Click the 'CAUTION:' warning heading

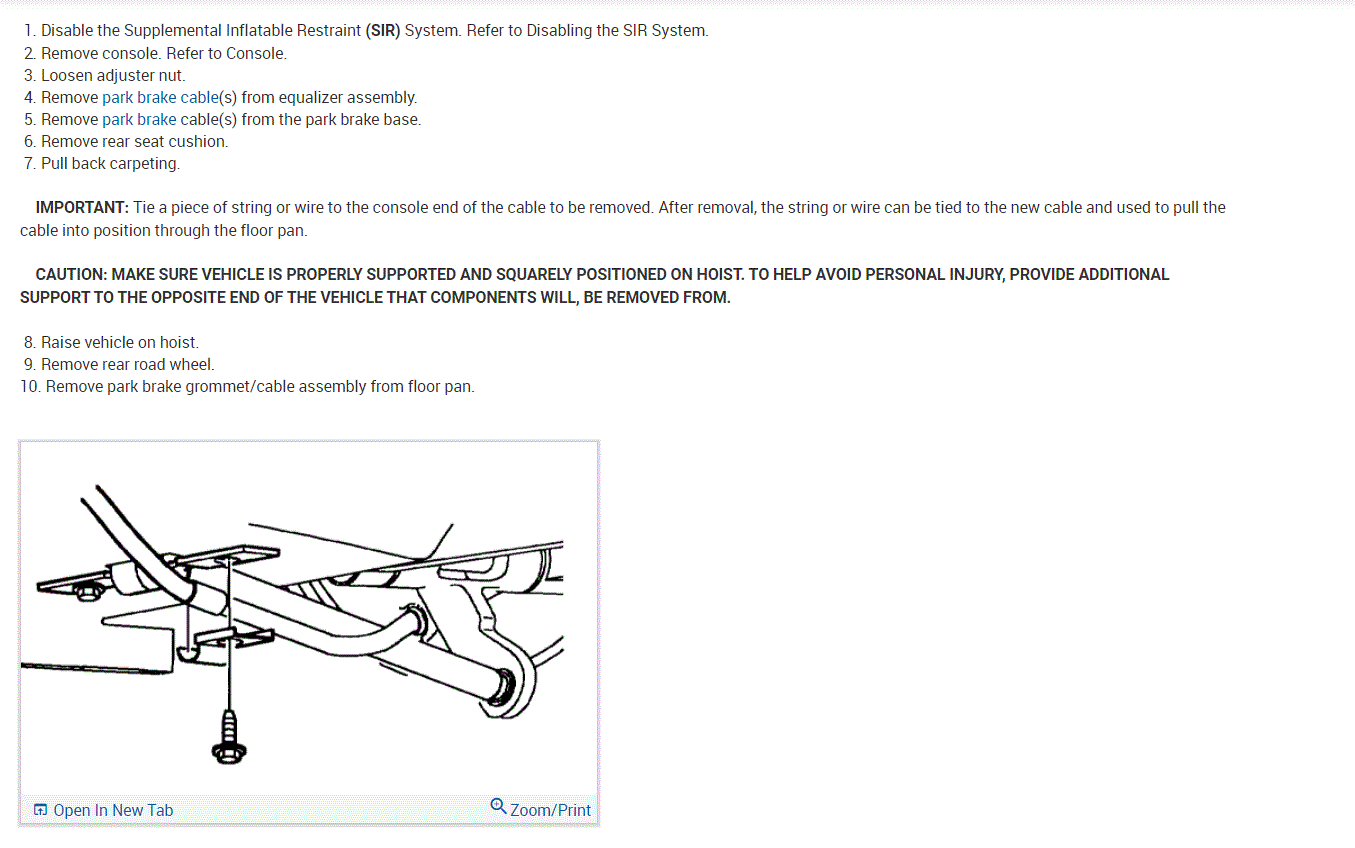[x=71, y=274]
